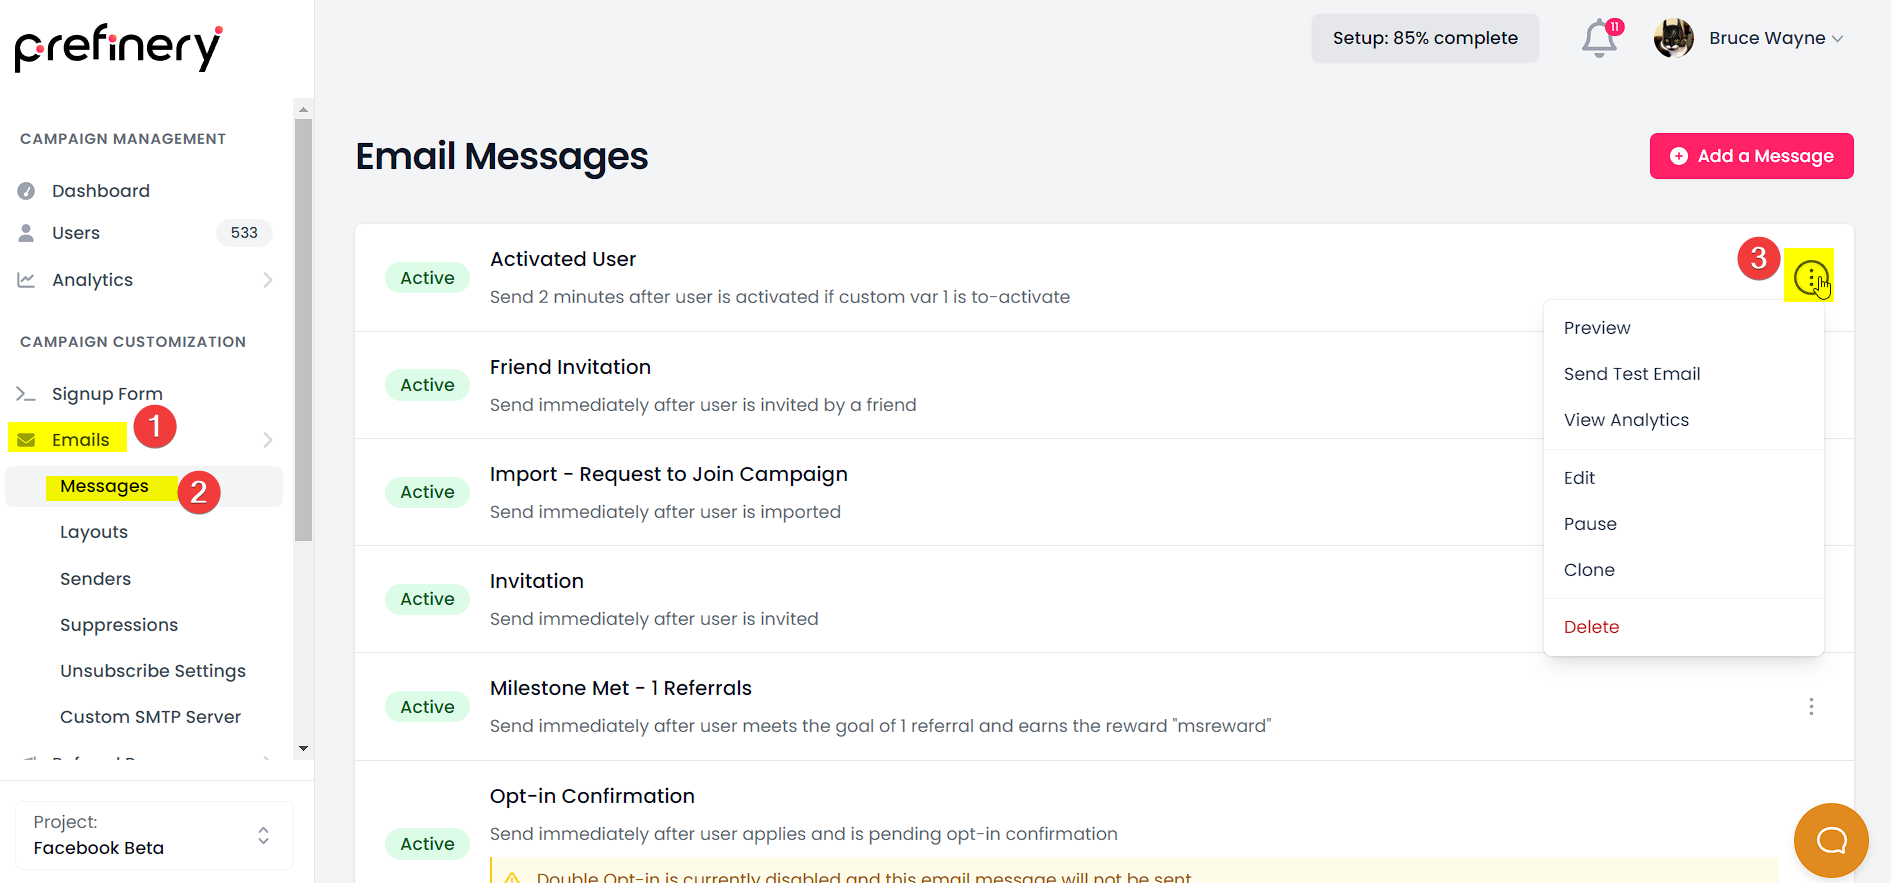Click the Dashboard gauge icon
This screenshot has width=1891, height=883.
pos(26,191)
